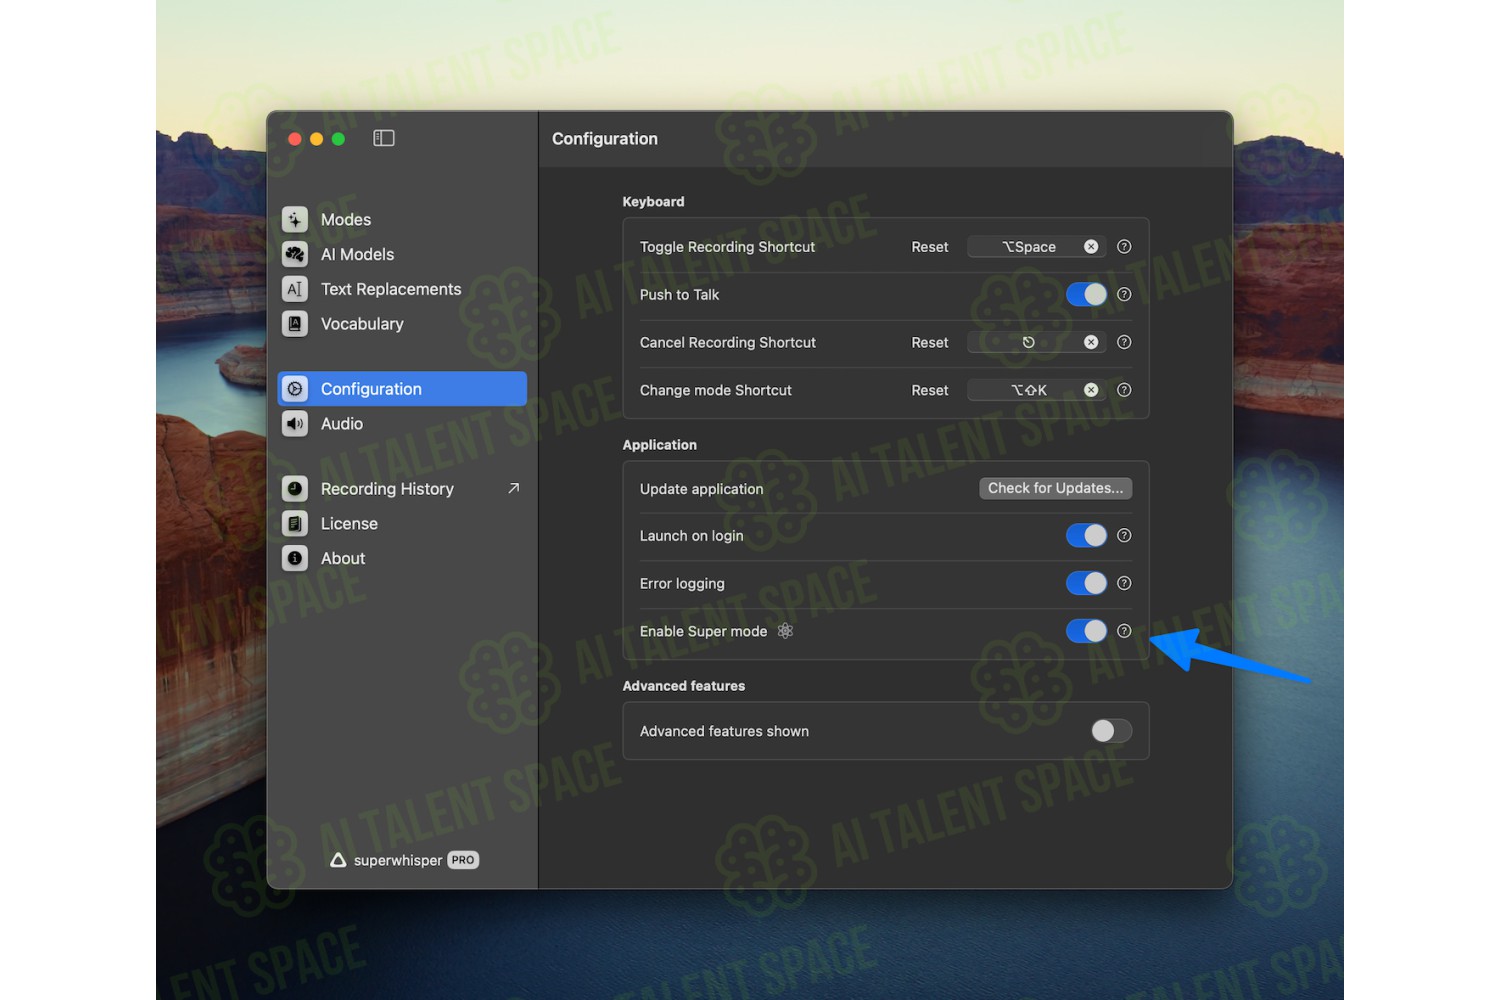
Task: Edit the ⌥Space recording shortcut field
Action: pyautogui.click(x=1036, y=247)
